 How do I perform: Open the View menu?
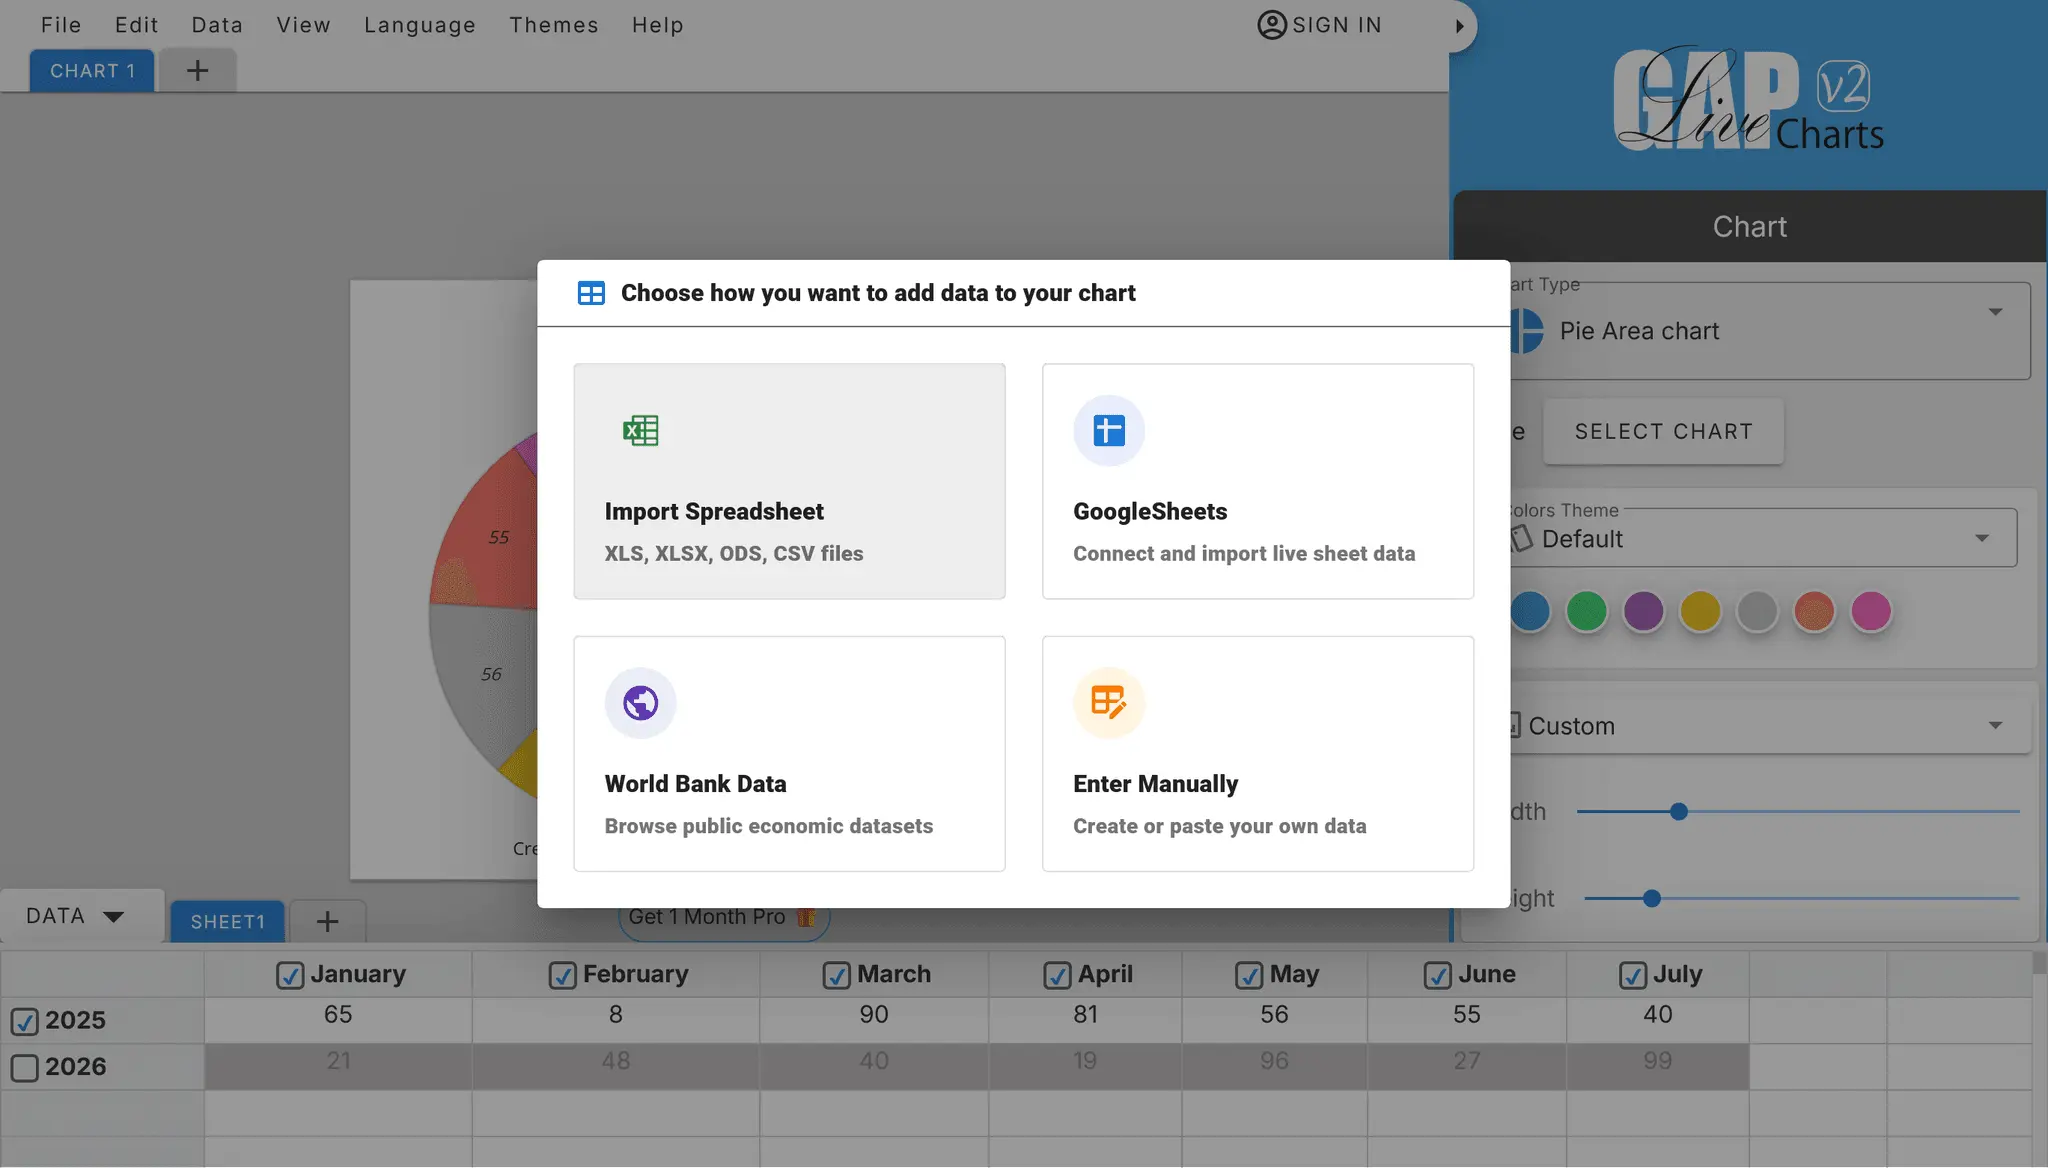click(x=303, y=25)
